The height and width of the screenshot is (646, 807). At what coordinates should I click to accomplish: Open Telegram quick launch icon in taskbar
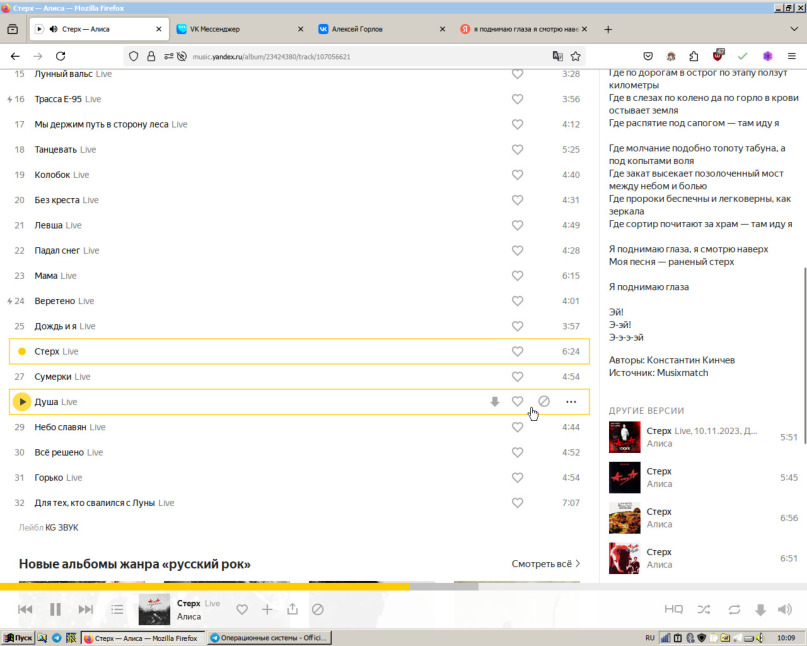tap(57, 638)
